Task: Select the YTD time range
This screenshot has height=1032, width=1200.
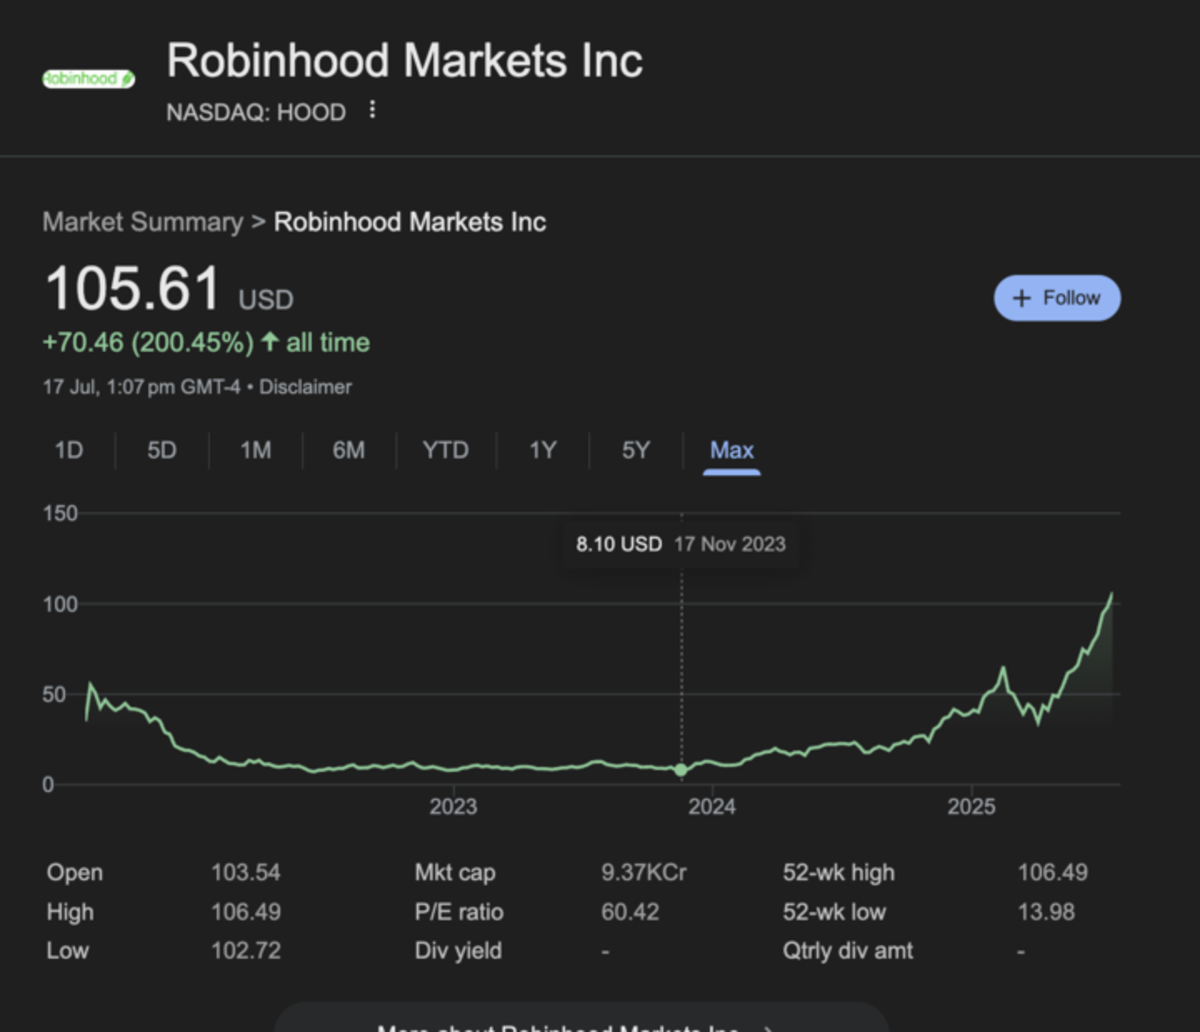Action: click(444, 450)
